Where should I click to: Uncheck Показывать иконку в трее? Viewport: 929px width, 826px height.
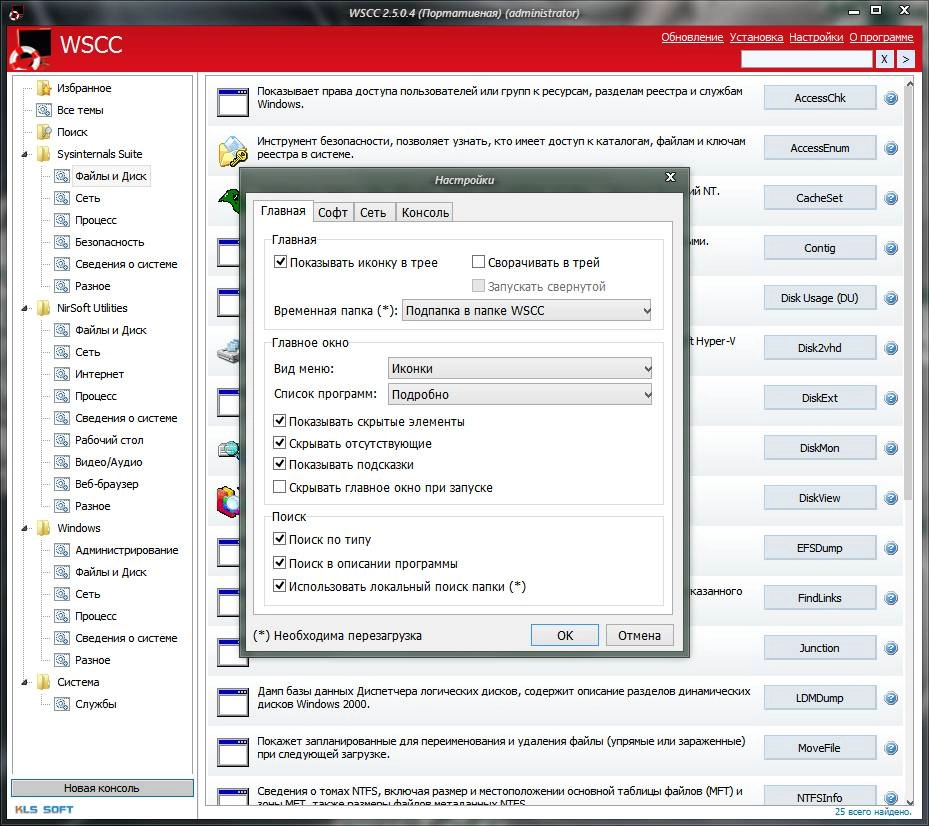coord(280,261)
